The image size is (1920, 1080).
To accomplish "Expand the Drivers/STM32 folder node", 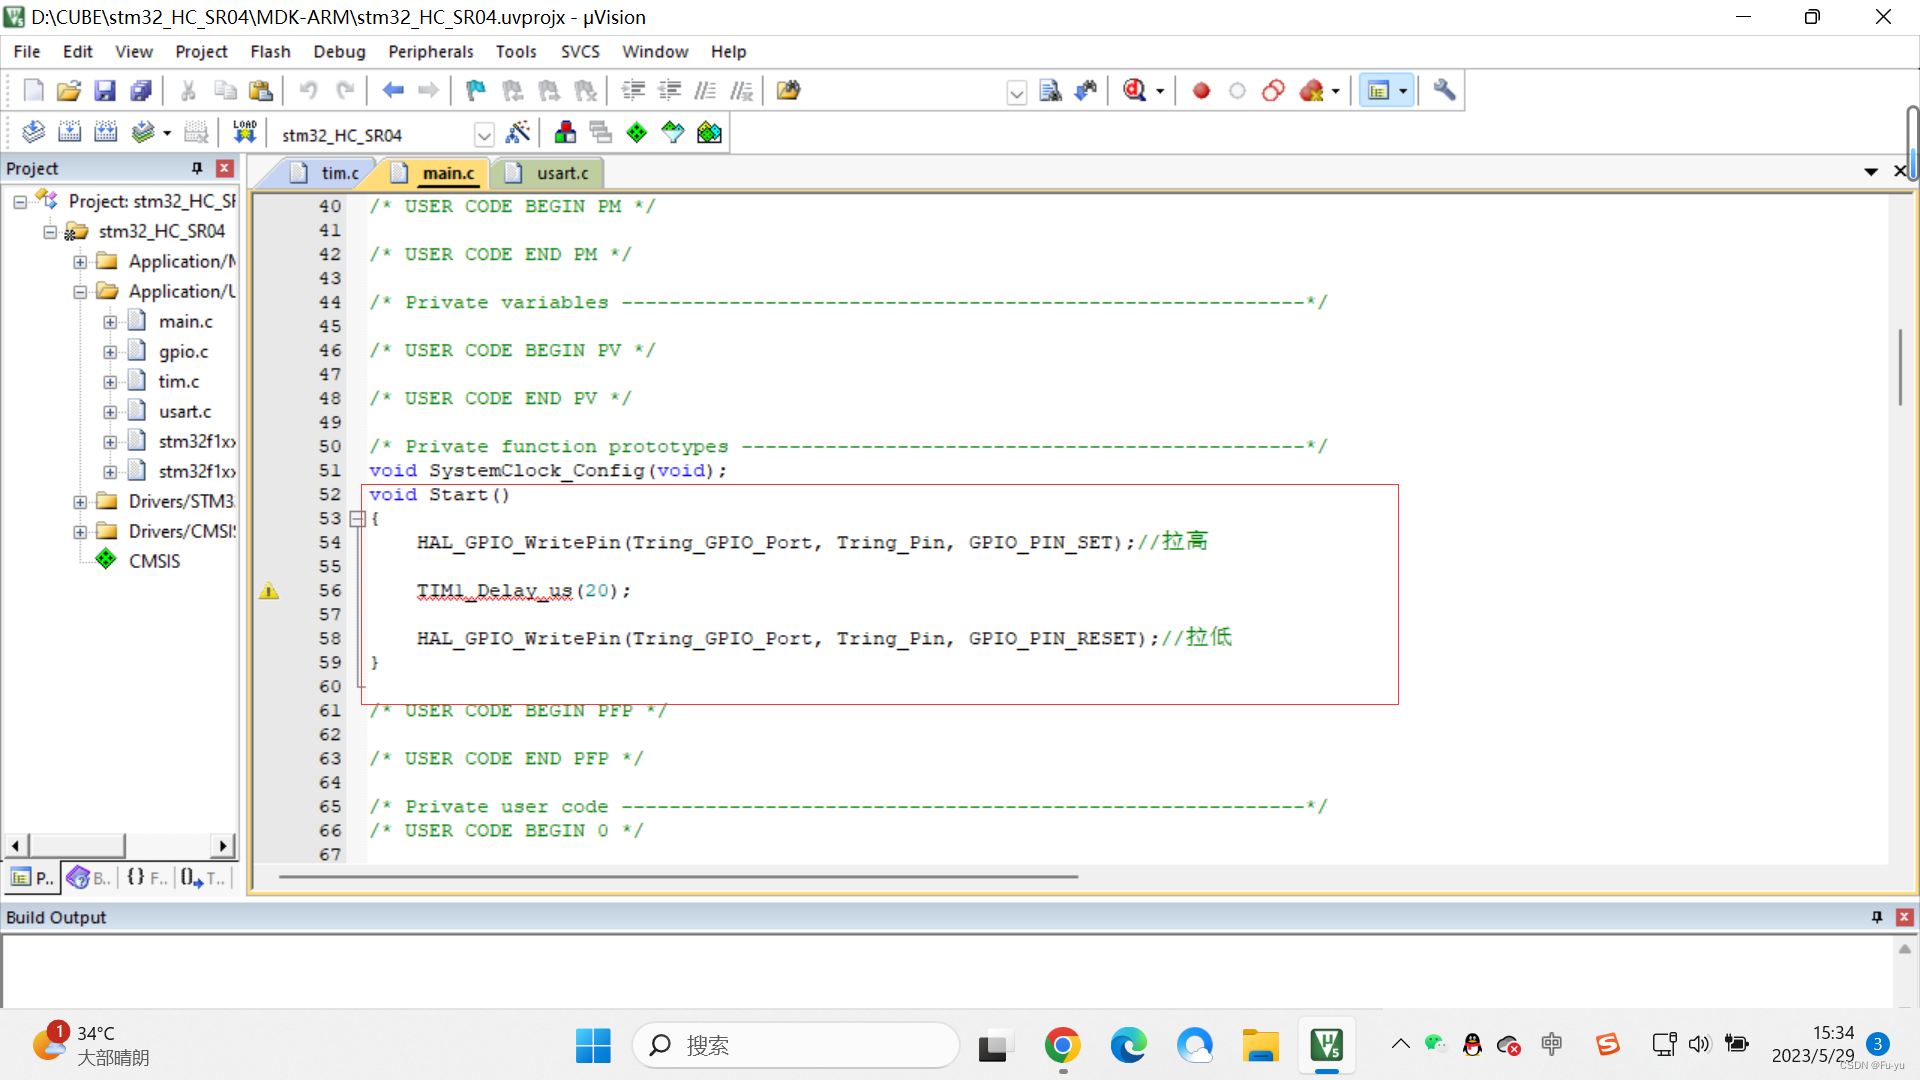I will (x=80, y=502).
